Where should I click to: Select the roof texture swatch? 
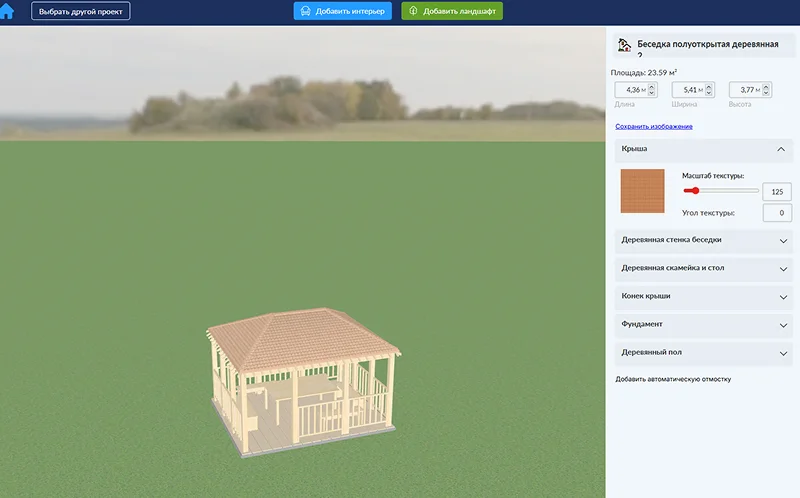tap(642, 190)
